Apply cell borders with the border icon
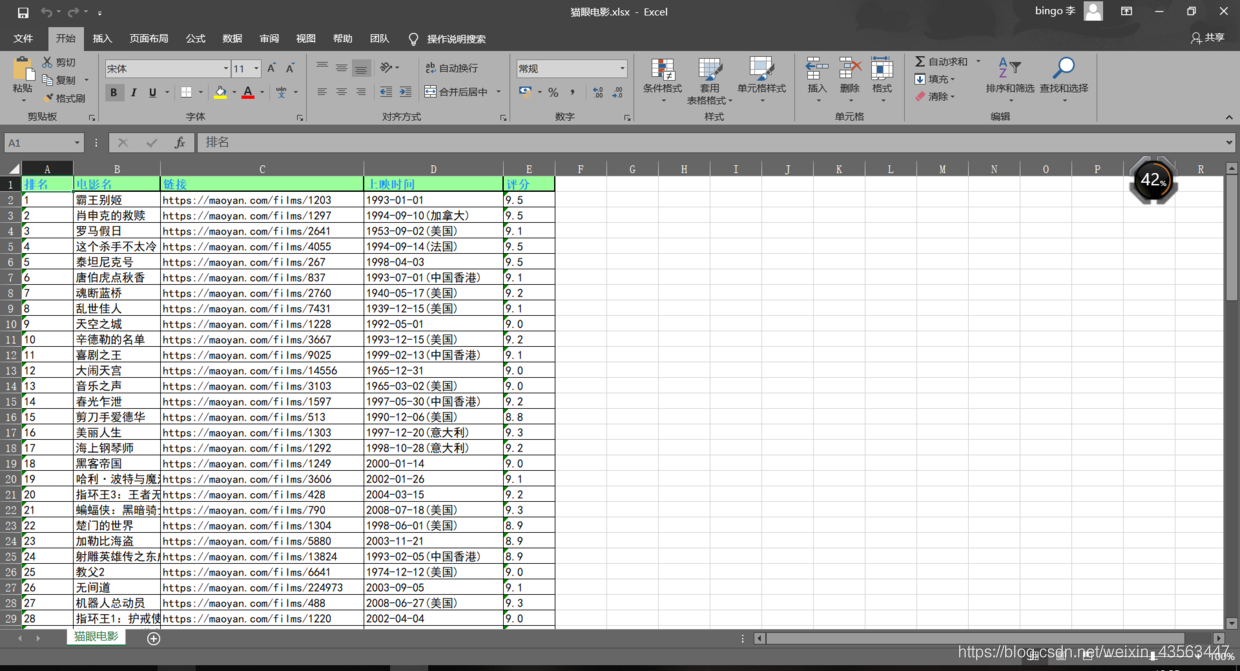This screenshot has width=1240, height=671. pos(186,92)
